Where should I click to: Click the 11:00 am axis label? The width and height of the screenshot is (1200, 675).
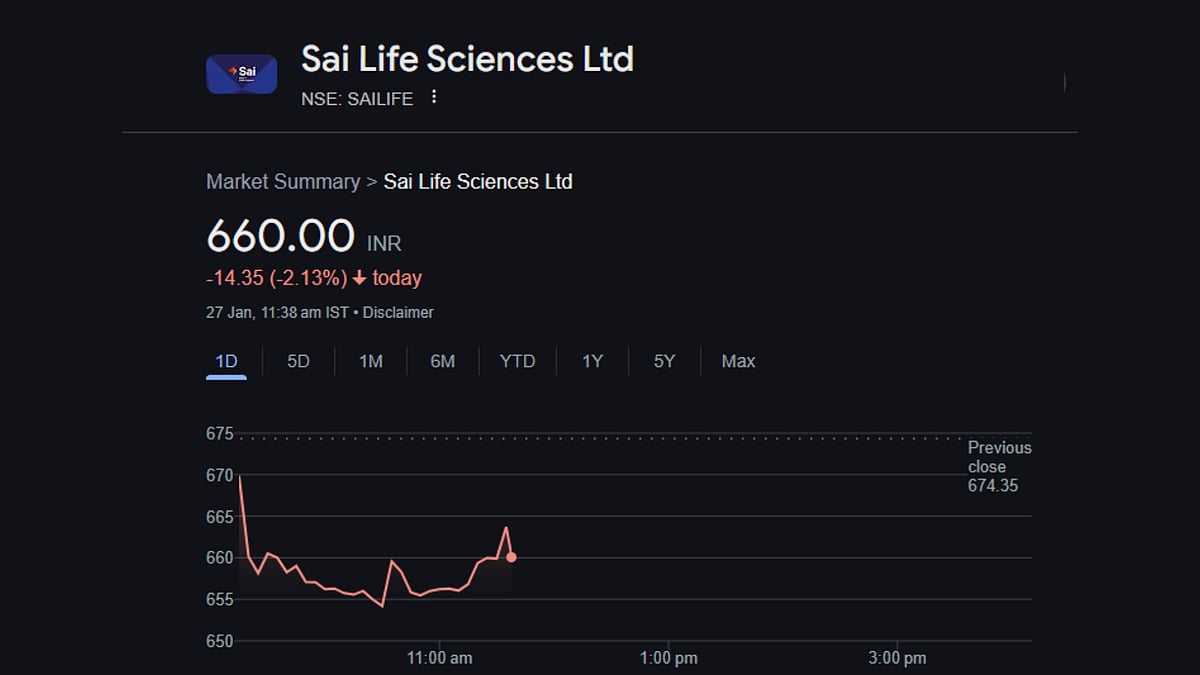(x=440, y=658)
